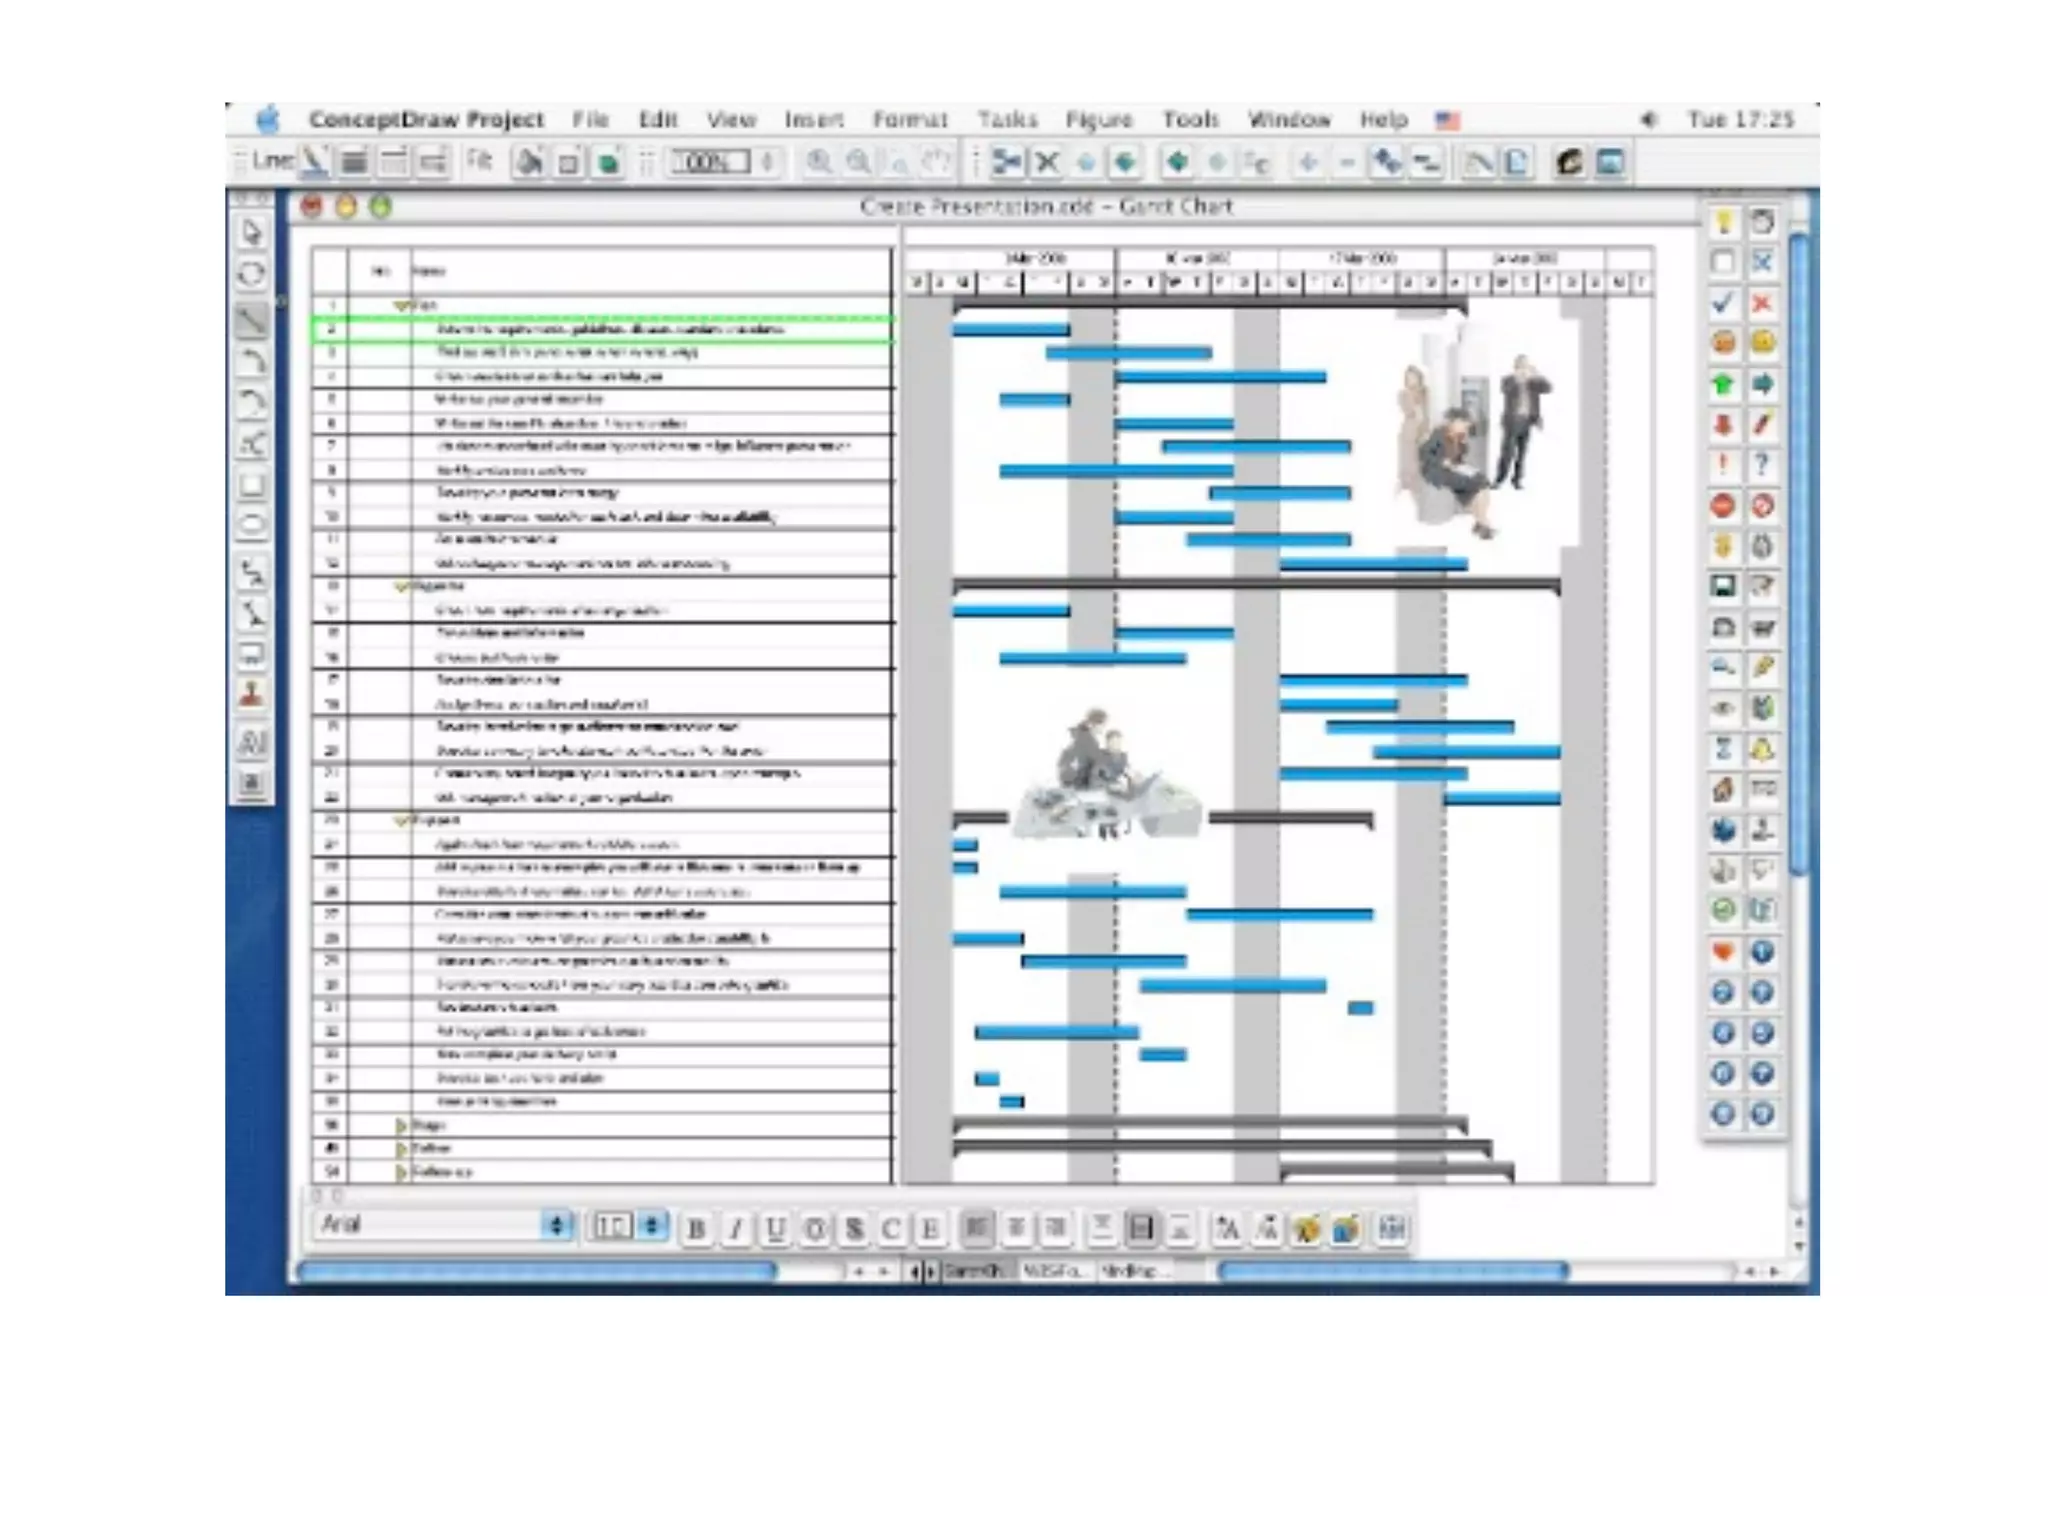Click the red X symbol icon

point(1762,303)
